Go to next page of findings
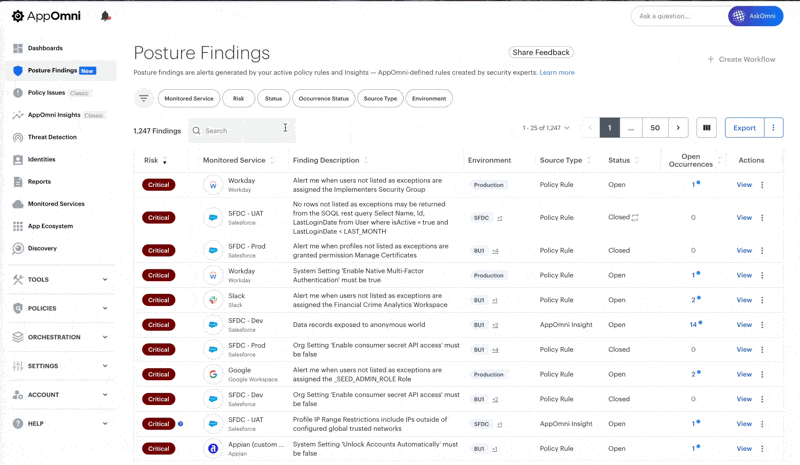The width and height of the screenshot is (800, 465). [678, 128]
